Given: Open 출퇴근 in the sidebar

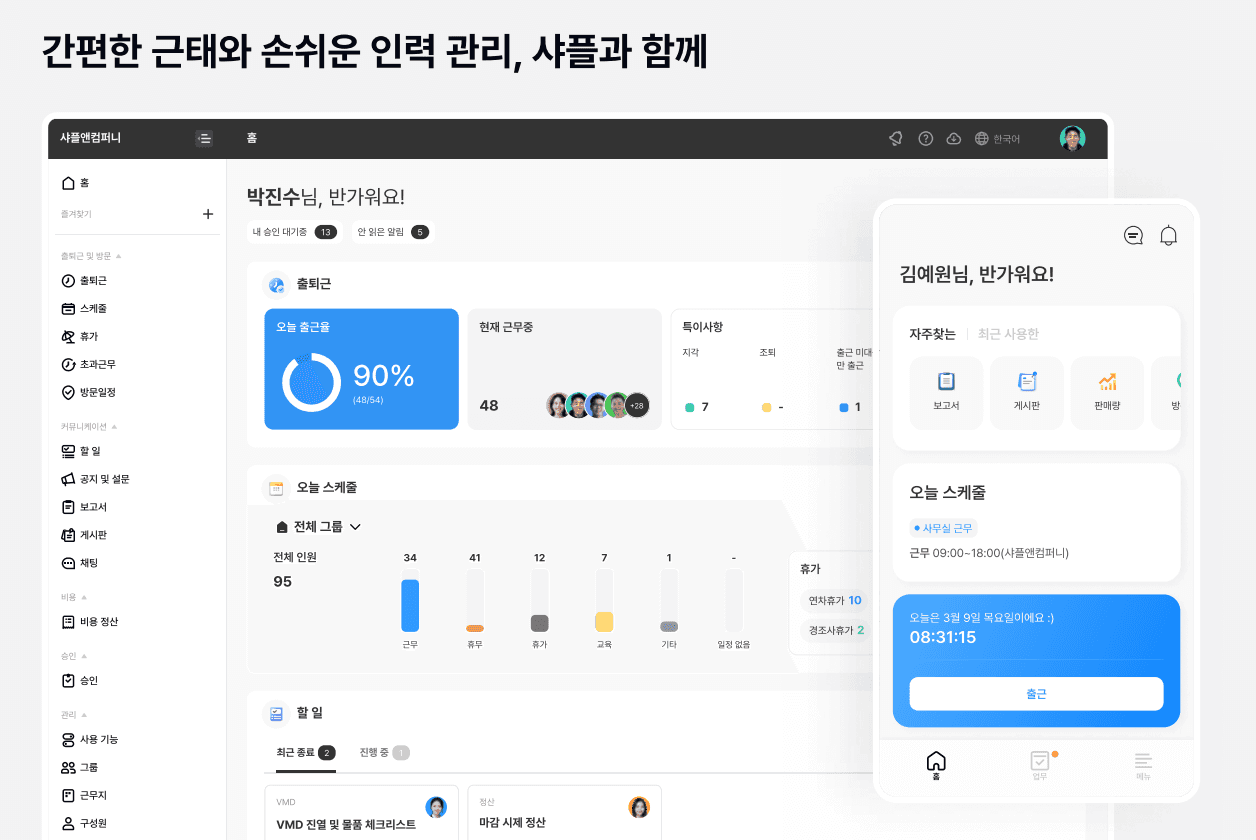Looking at the screenshot, I should tap(84, 281).
